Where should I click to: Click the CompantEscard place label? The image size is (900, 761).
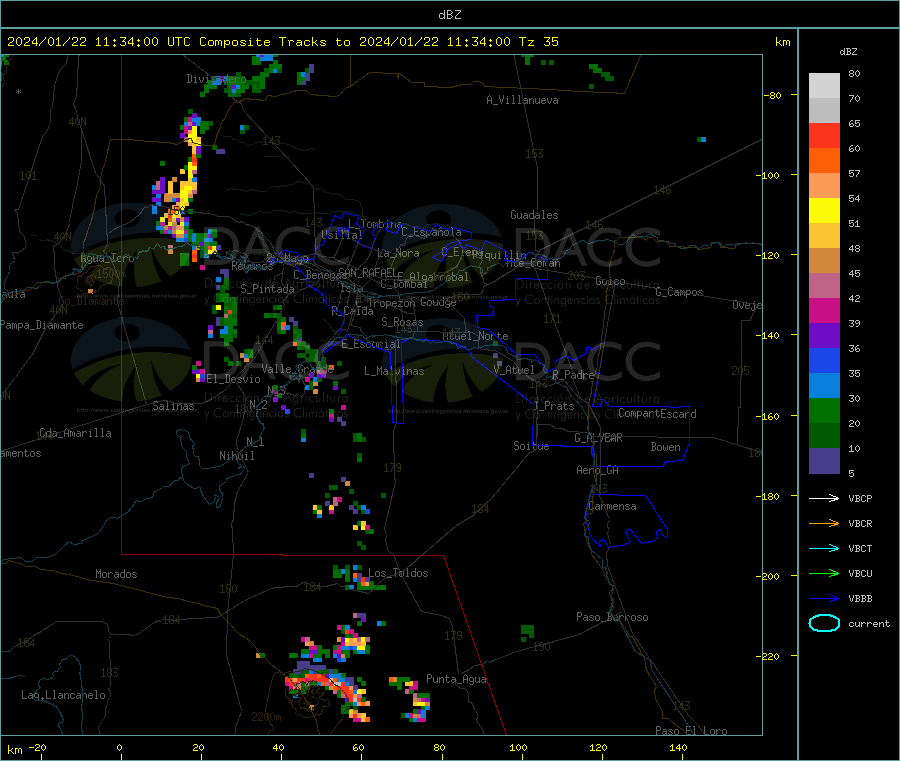(657, 414)
